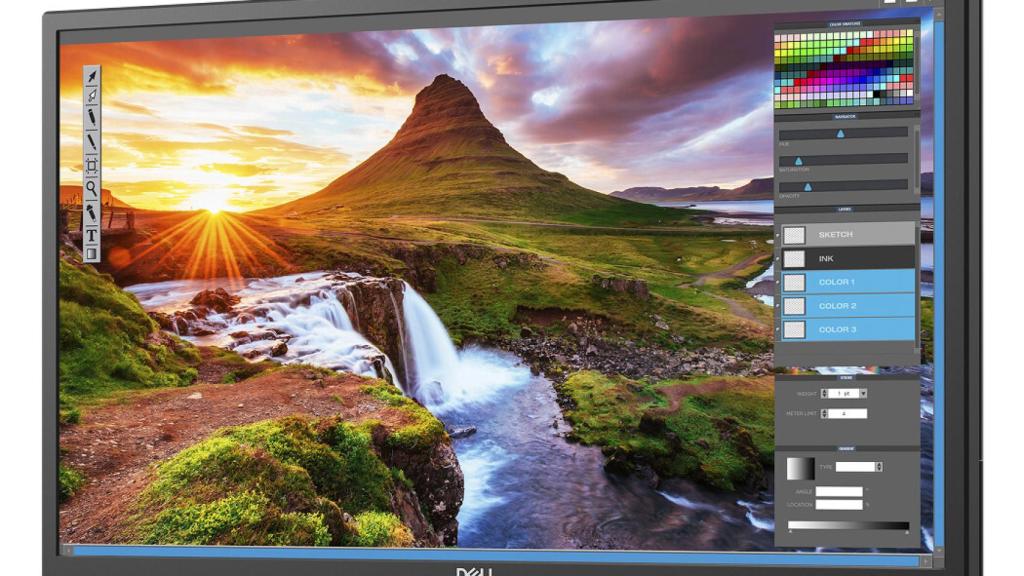Select the Zoom magnifier tool

click(93, 189)
